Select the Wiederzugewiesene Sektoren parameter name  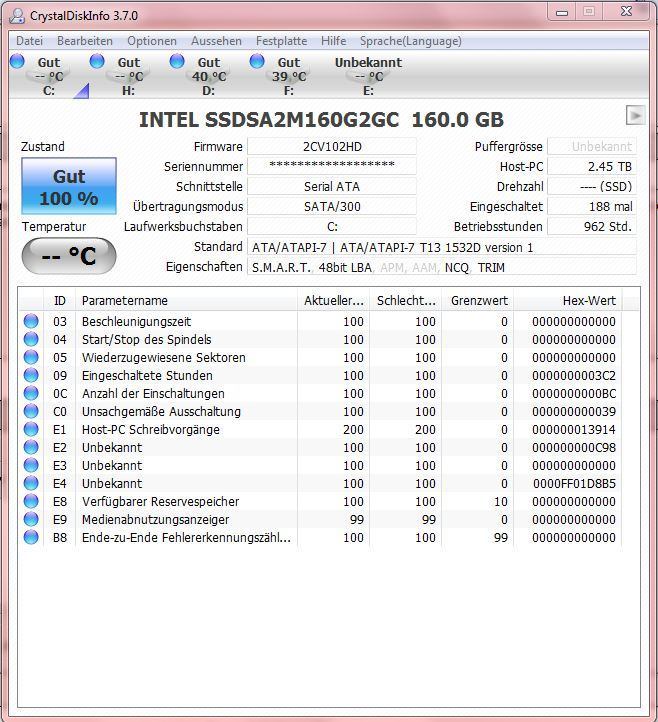[163, 357]
